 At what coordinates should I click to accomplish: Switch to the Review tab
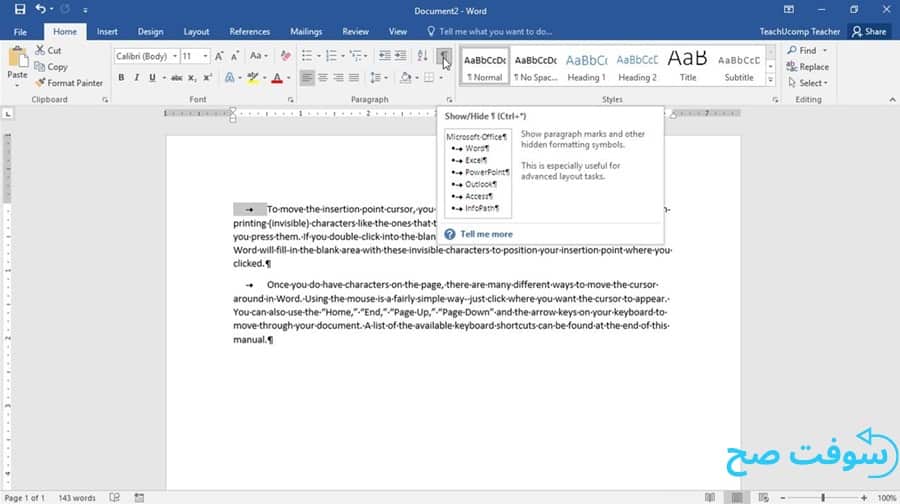tap(355, 32)
